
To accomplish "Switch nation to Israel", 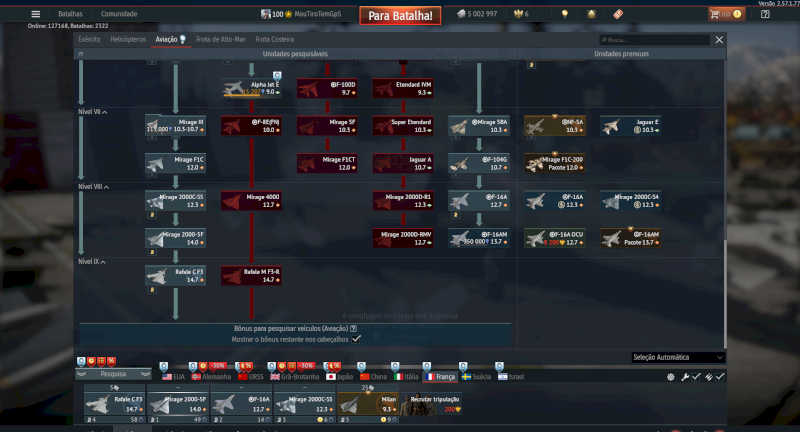I will (x=511, y=377).
